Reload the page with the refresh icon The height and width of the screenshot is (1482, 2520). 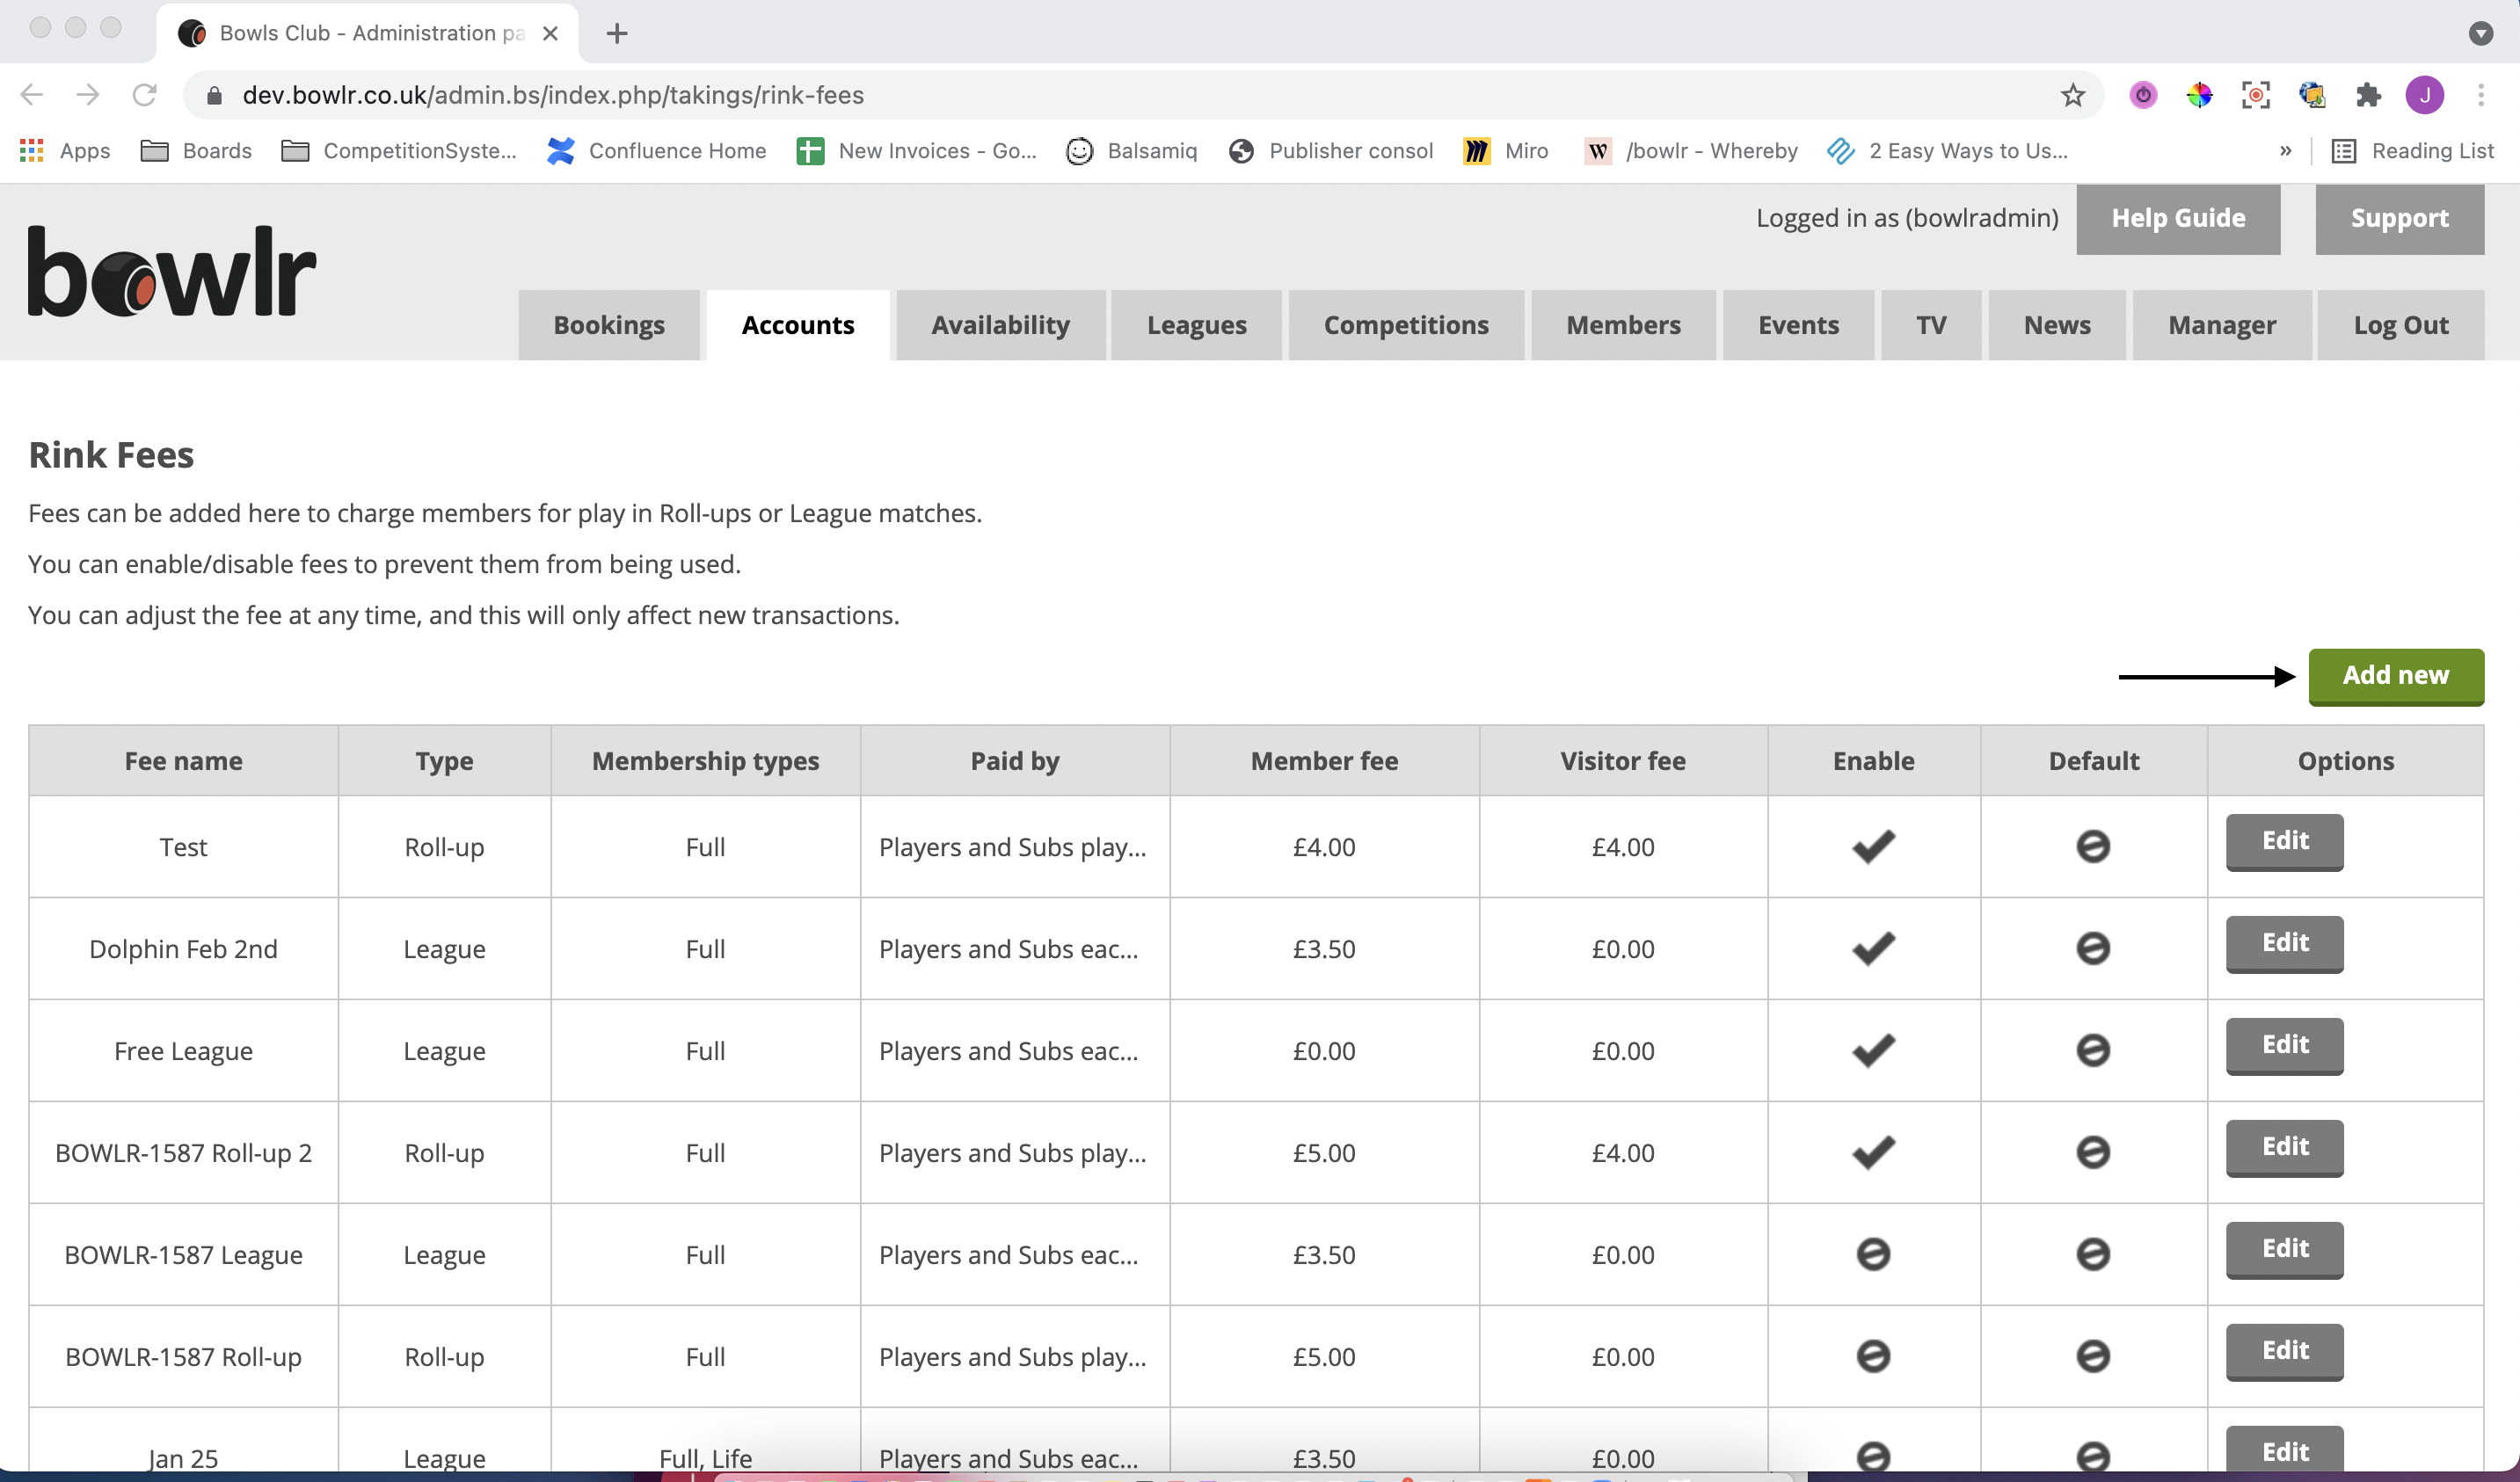[145, 95]
